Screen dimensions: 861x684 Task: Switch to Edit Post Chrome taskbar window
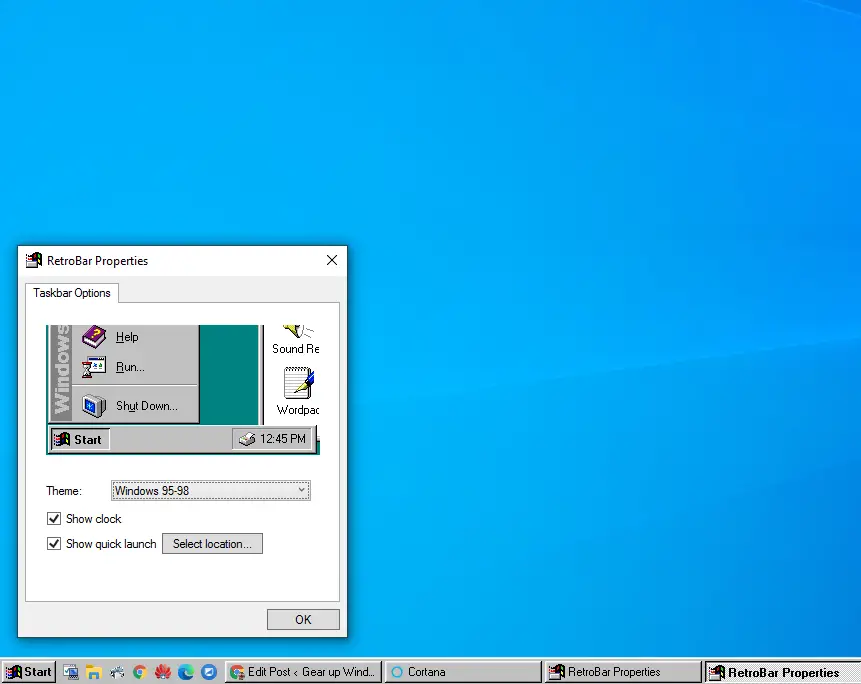(303, 672)
